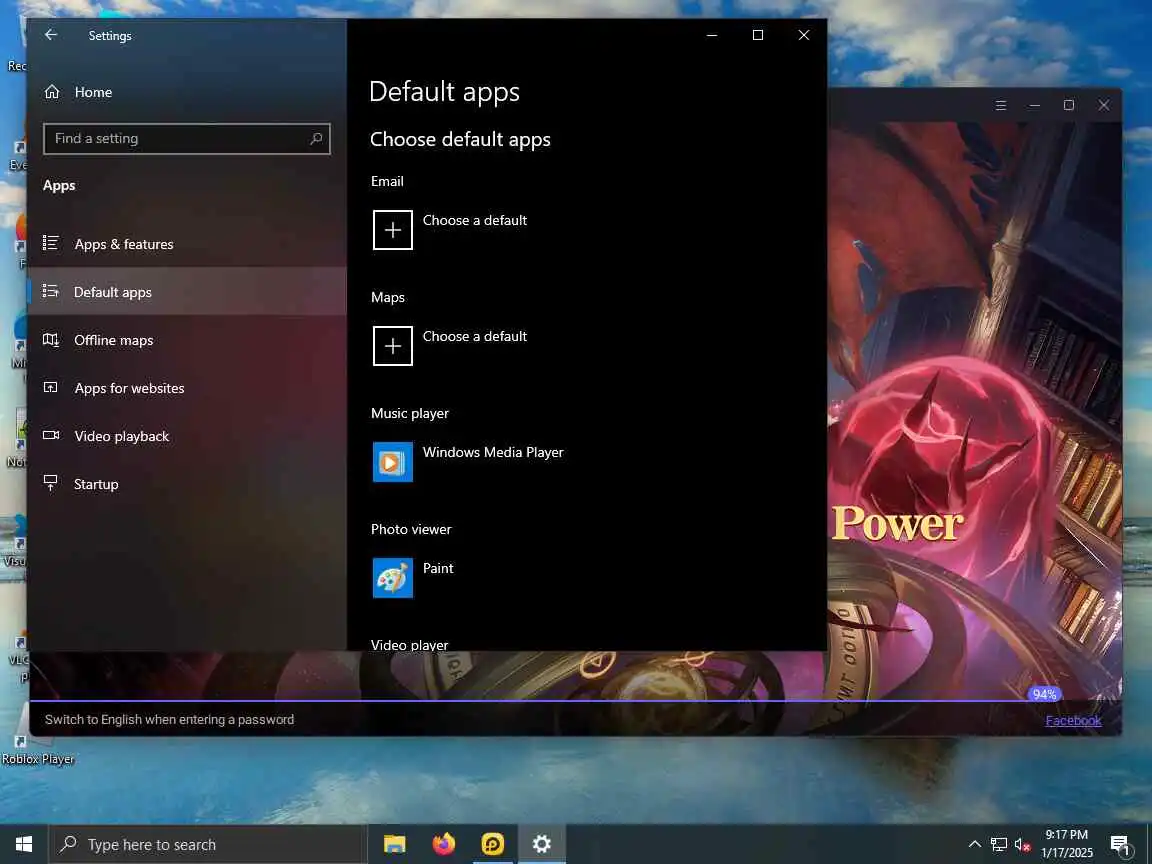This screenshot has width=1152, height=864.
Task: Open the Windows Start menu
Action: point(24,844)
